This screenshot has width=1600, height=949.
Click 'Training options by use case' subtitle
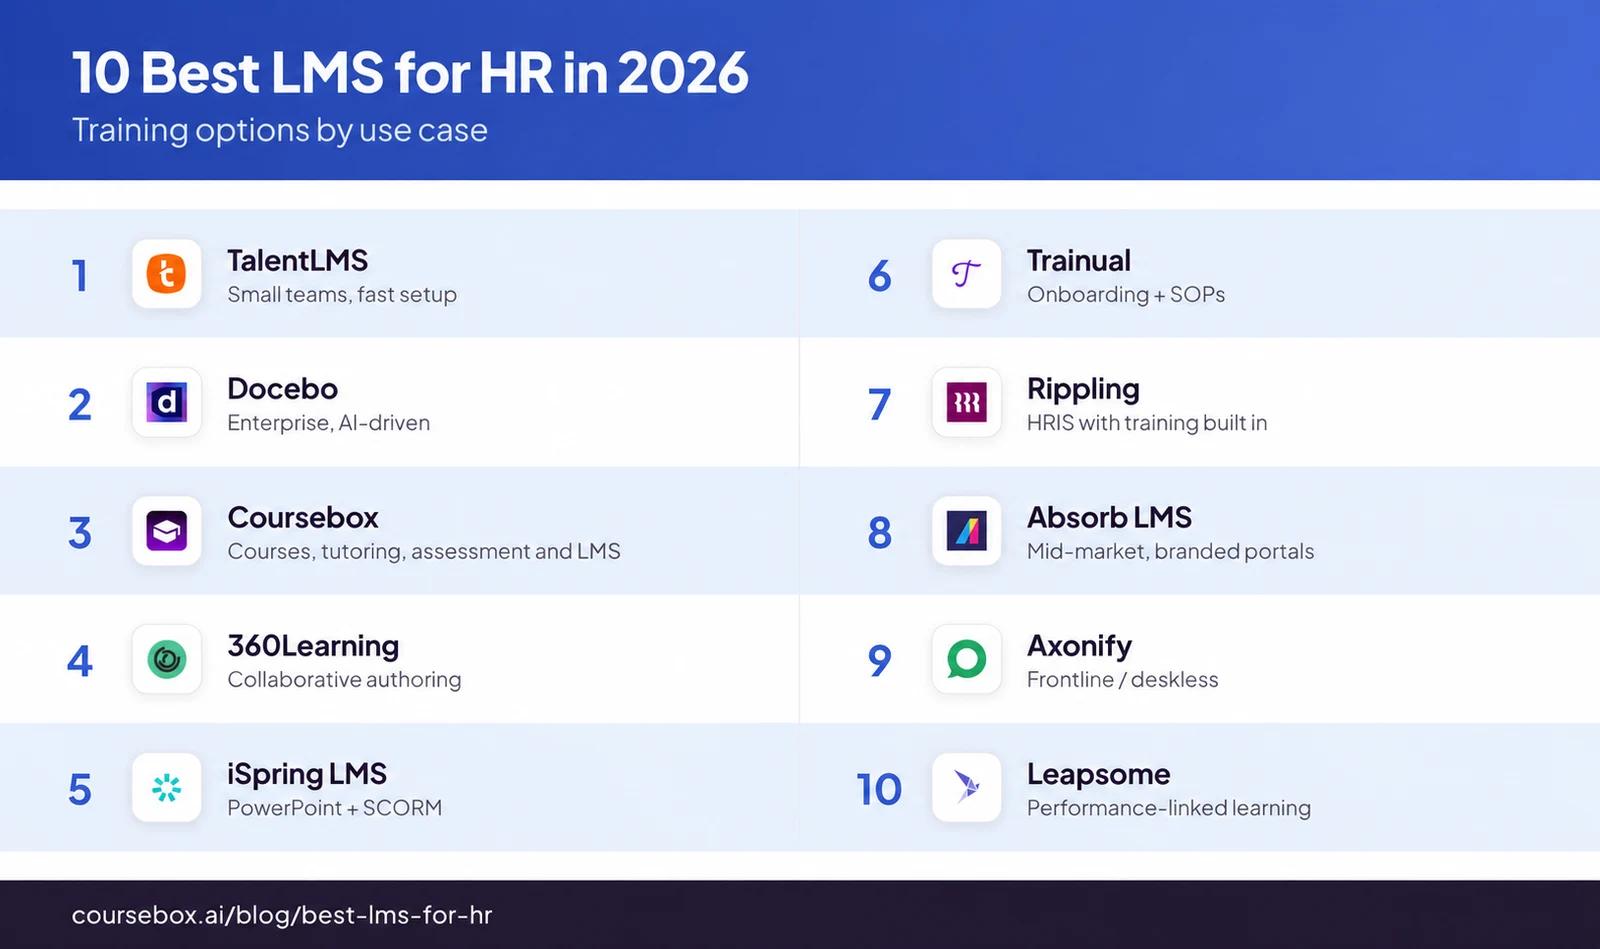click(280, 131)
